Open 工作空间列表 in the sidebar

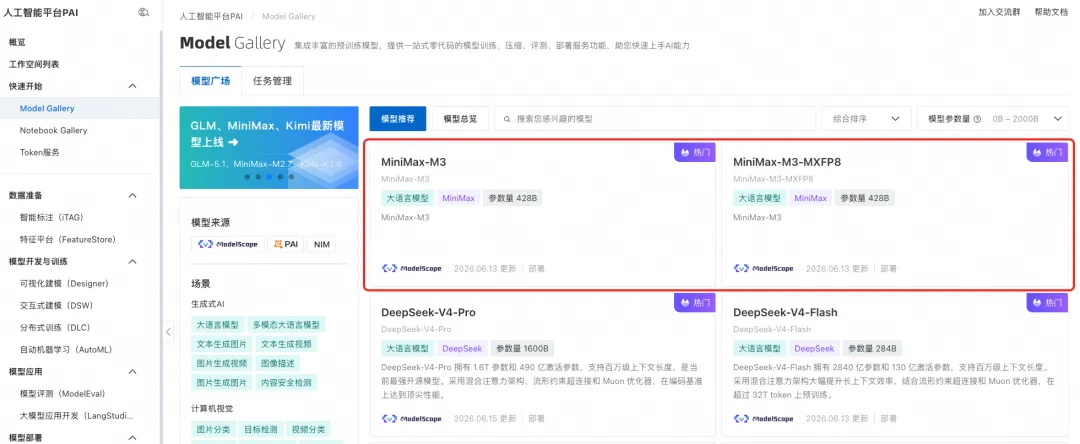coord(34,64)
